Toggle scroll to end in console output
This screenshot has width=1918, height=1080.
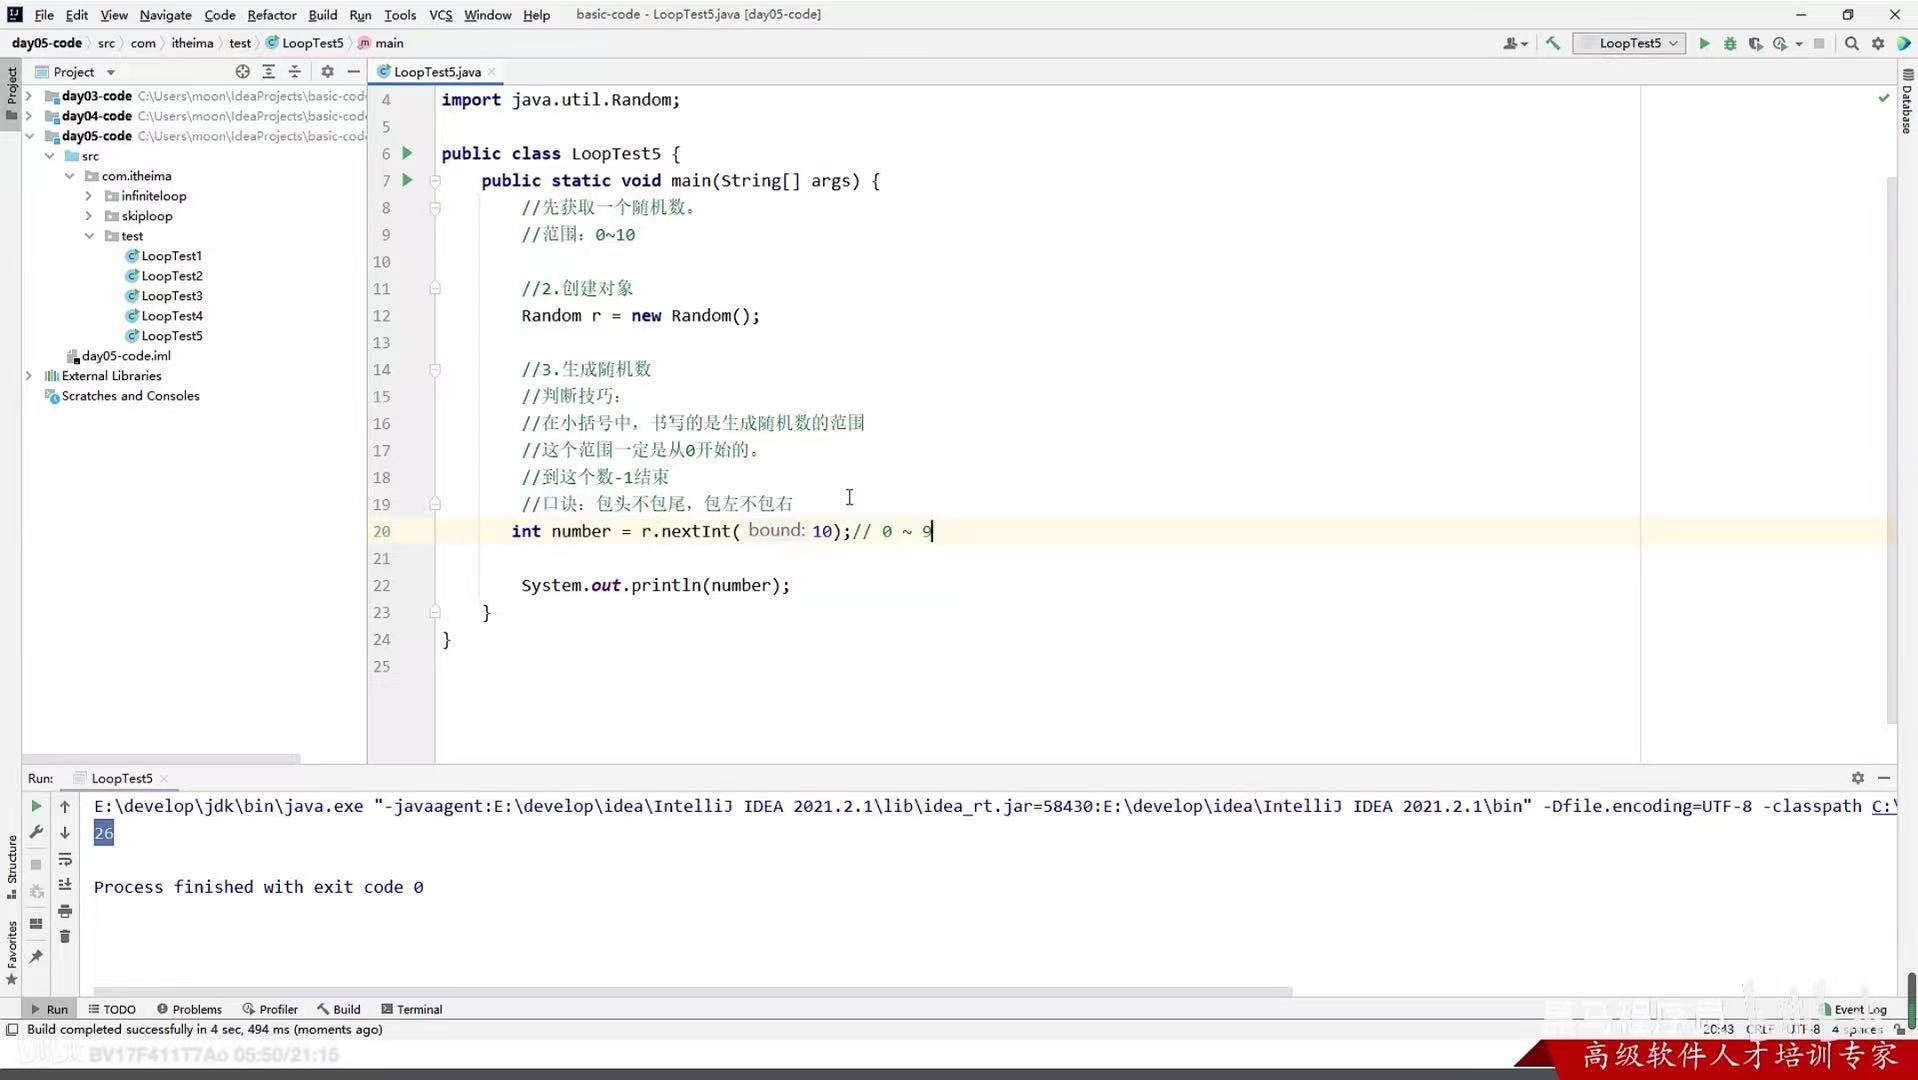pyautogui.click(x=65, y=884)
